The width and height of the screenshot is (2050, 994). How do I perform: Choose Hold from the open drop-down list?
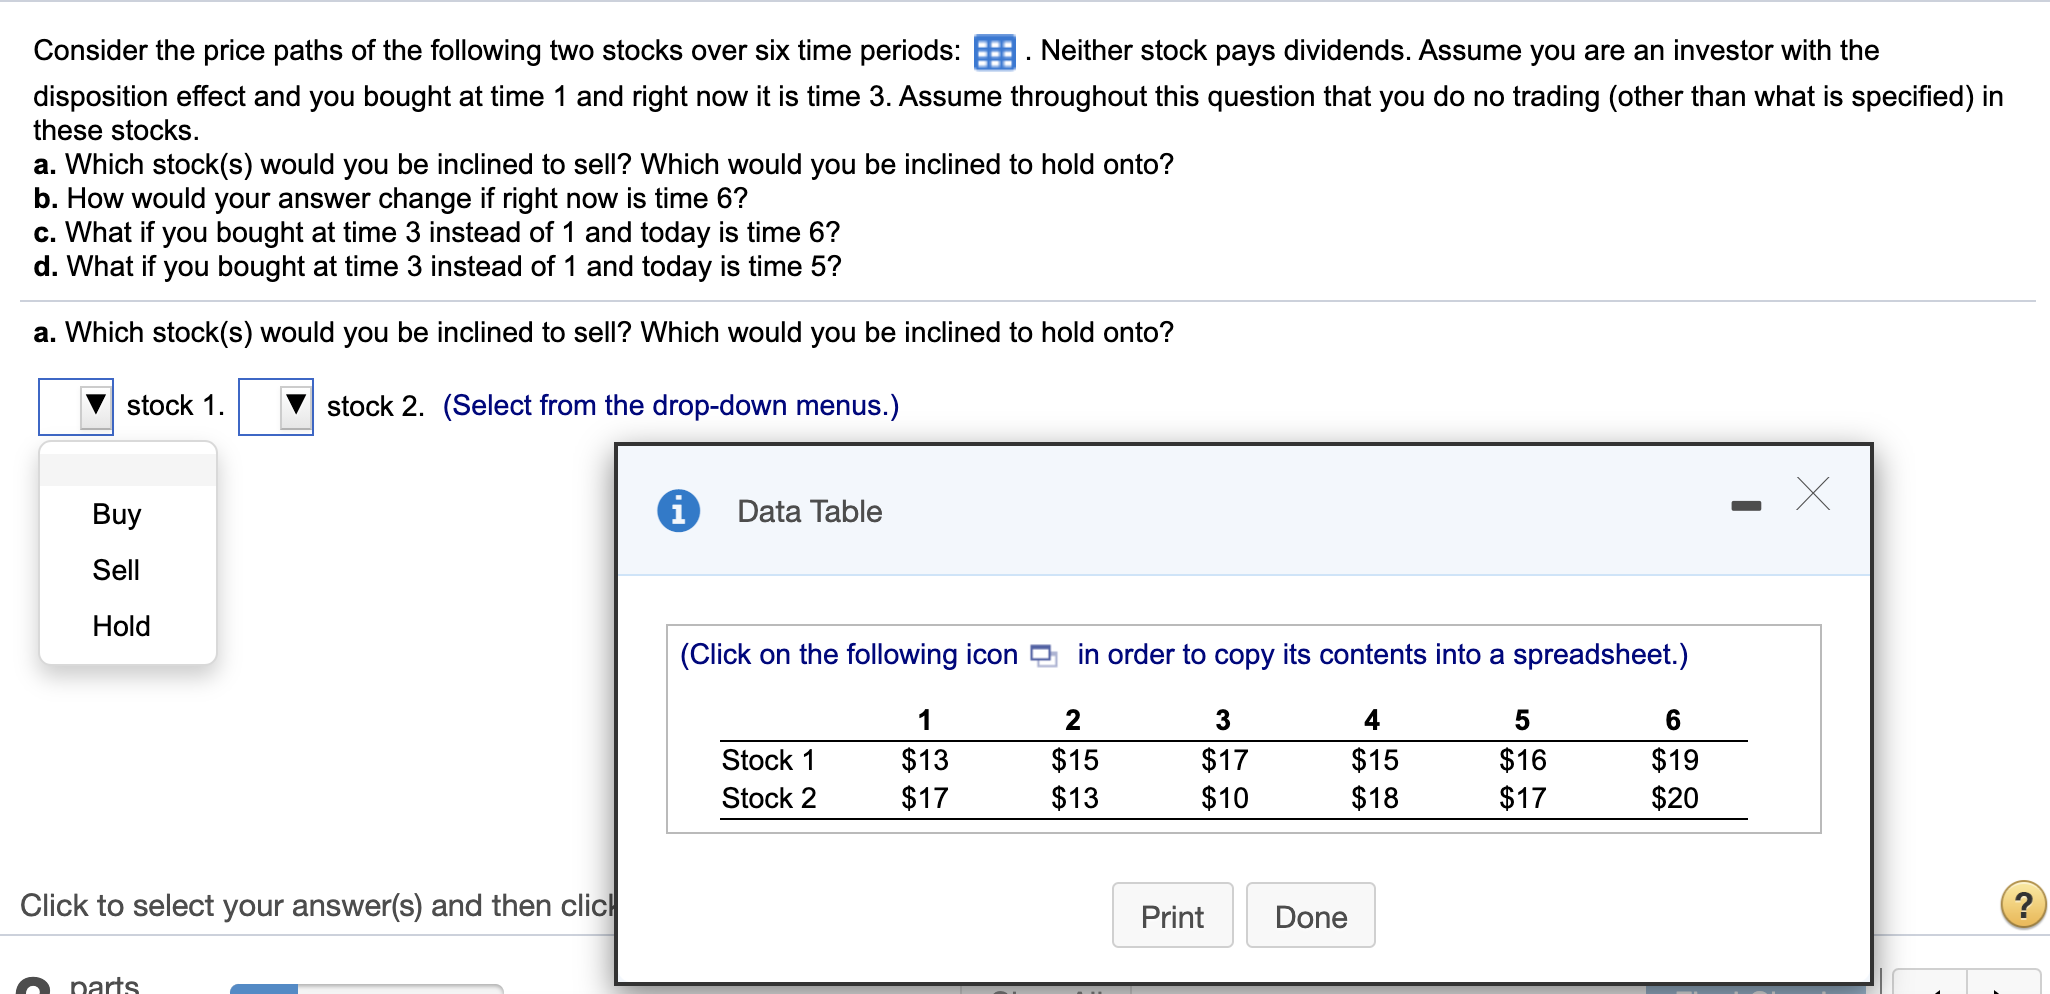tap(120, 626)
